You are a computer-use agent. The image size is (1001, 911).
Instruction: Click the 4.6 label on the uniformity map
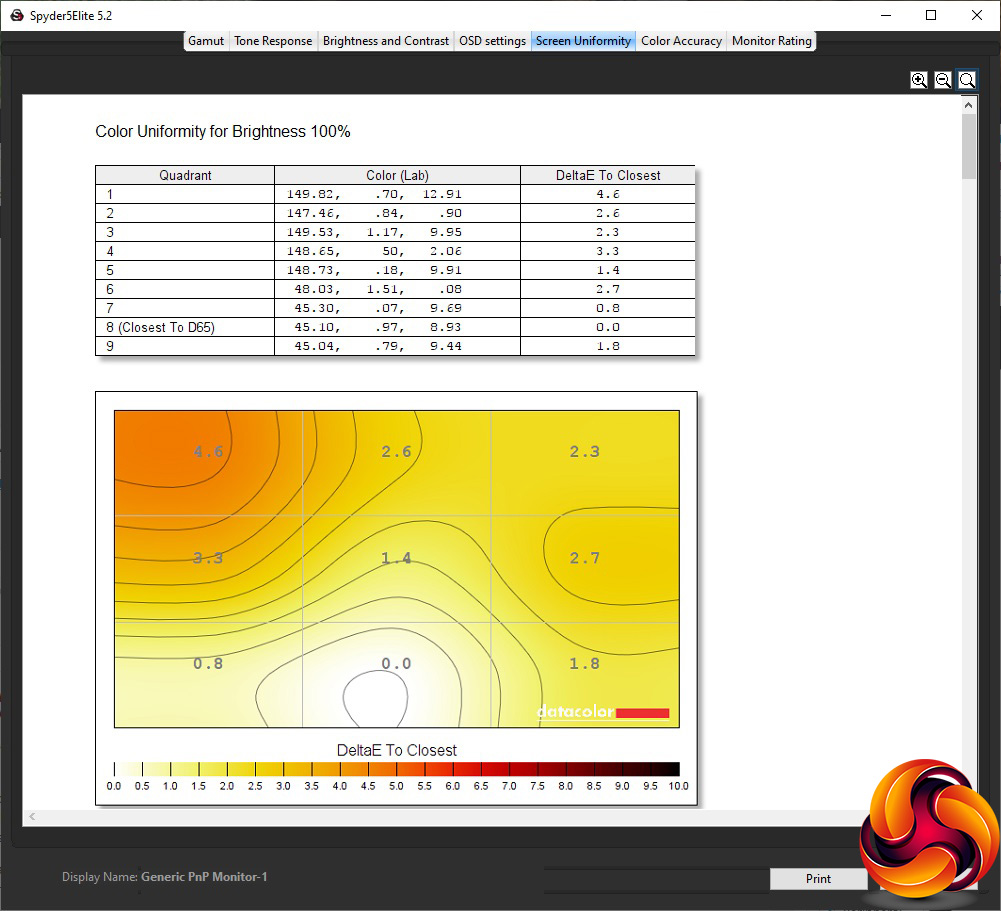[208, 452]
